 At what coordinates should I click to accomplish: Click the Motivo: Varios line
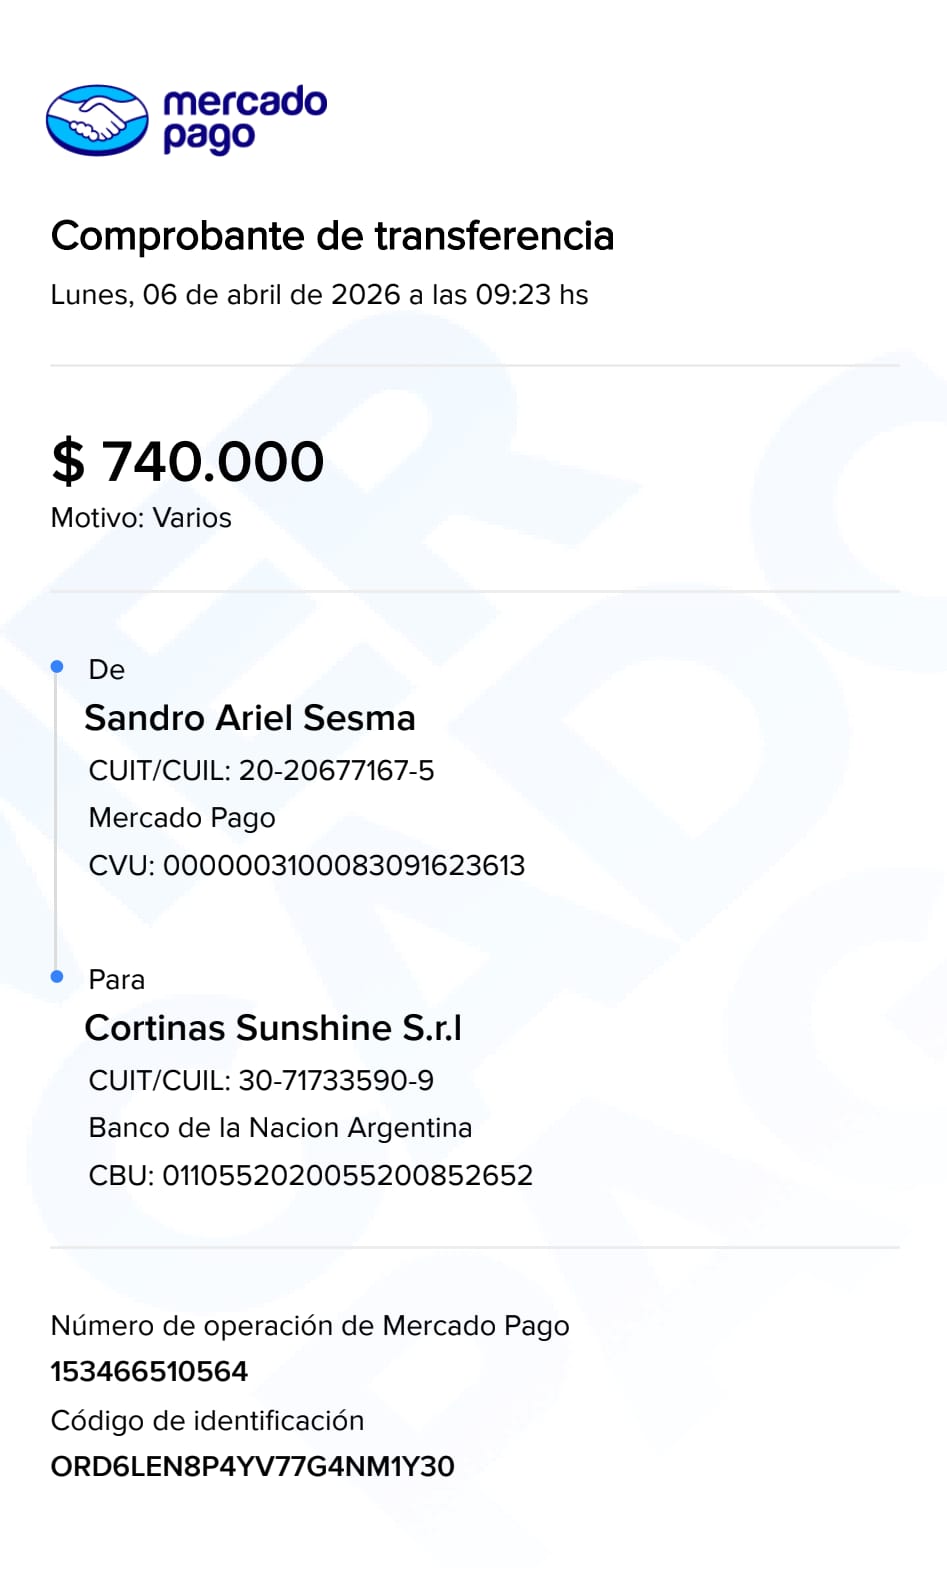pyautogui.click(x=141, y=518)
